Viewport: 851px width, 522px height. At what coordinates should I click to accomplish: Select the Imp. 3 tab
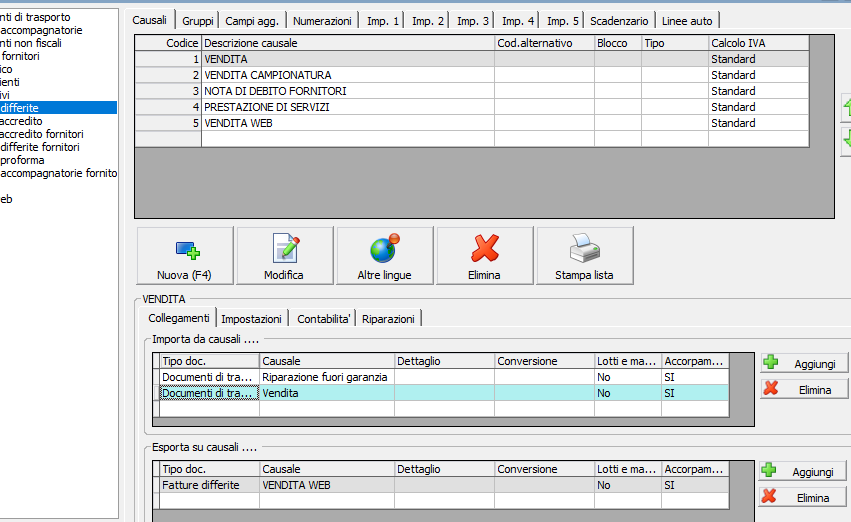pos(473,21)
